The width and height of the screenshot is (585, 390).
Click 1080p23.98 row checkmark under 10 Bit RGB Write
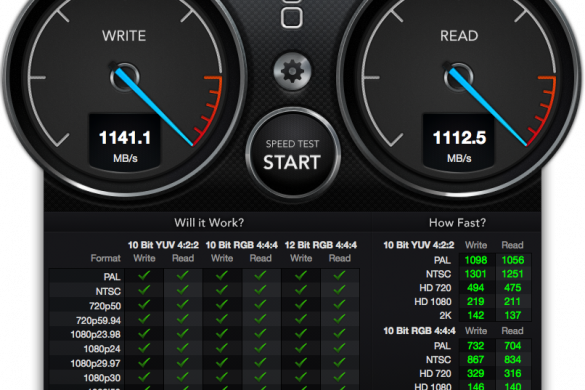point(222,333)
